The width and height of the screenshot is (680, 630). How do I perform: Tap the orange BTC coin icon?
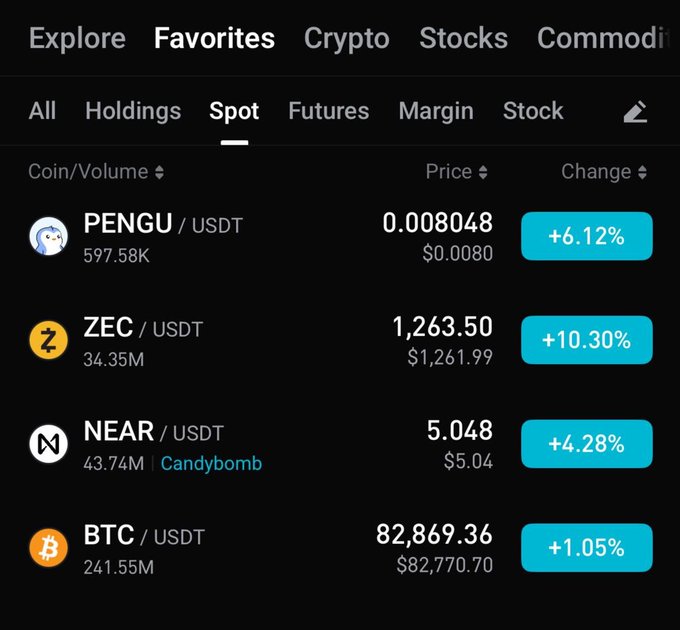pos(49,548)
